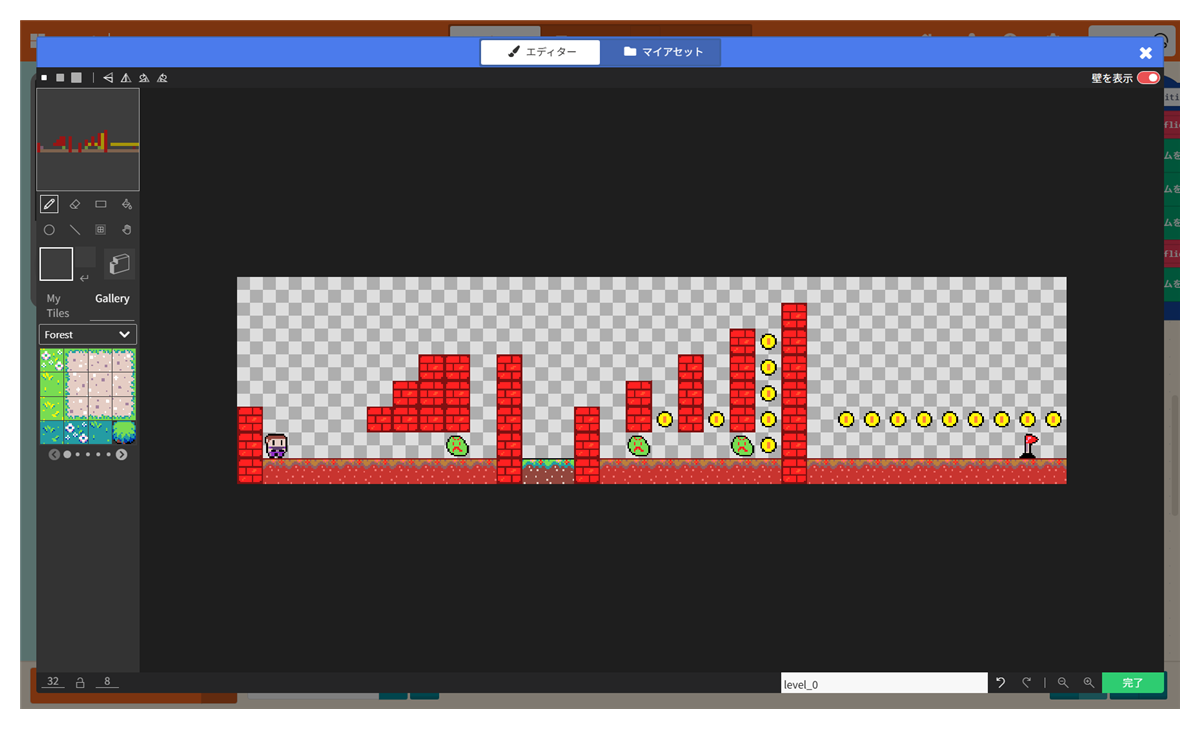This screenshot has height=729, width=1200.
Task: Go to previous tile gallery page
Action: coord(54,455)
